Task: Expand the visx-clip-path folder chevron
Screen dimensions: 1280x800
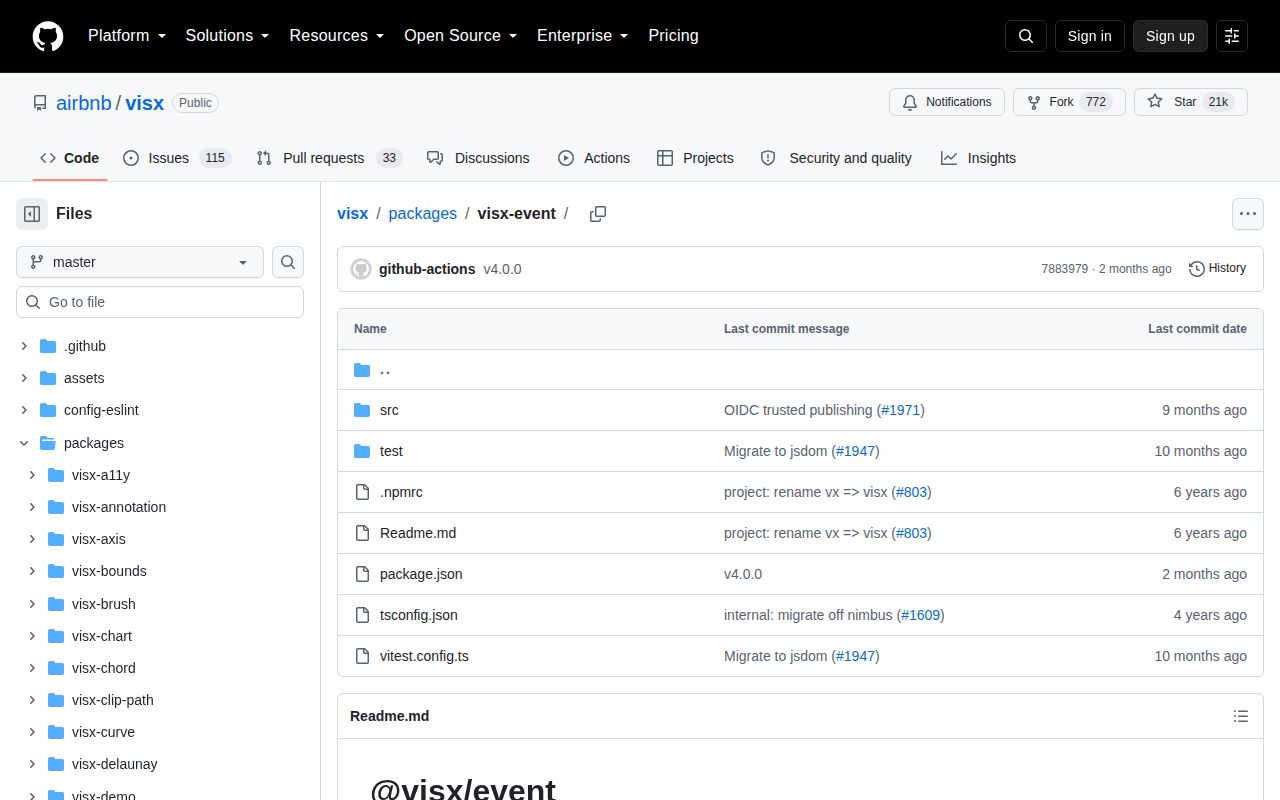Action: tap(32, 700)
